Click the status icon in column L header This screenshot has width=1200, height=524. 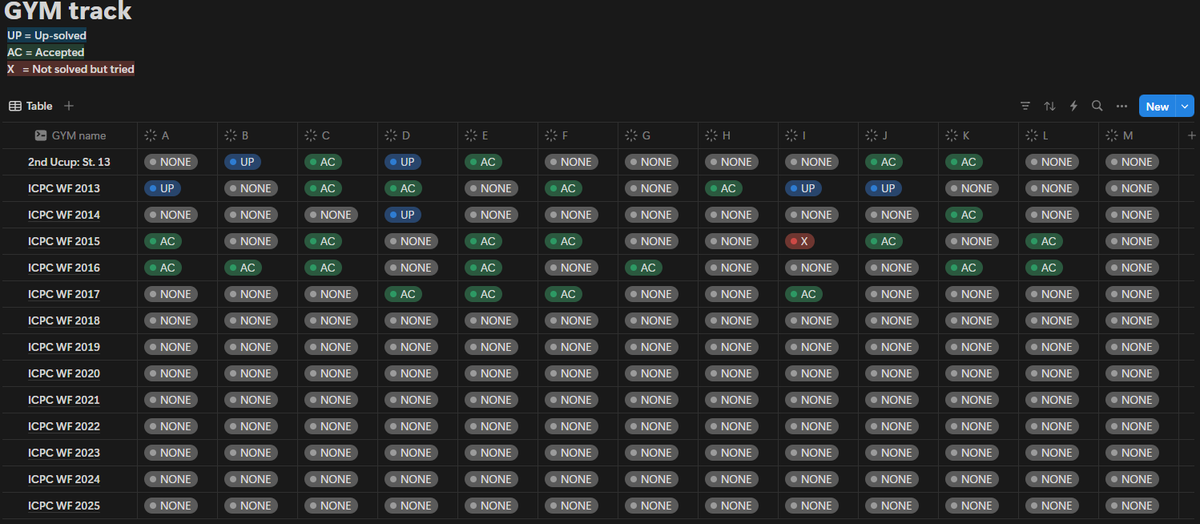pos(1031,135)
